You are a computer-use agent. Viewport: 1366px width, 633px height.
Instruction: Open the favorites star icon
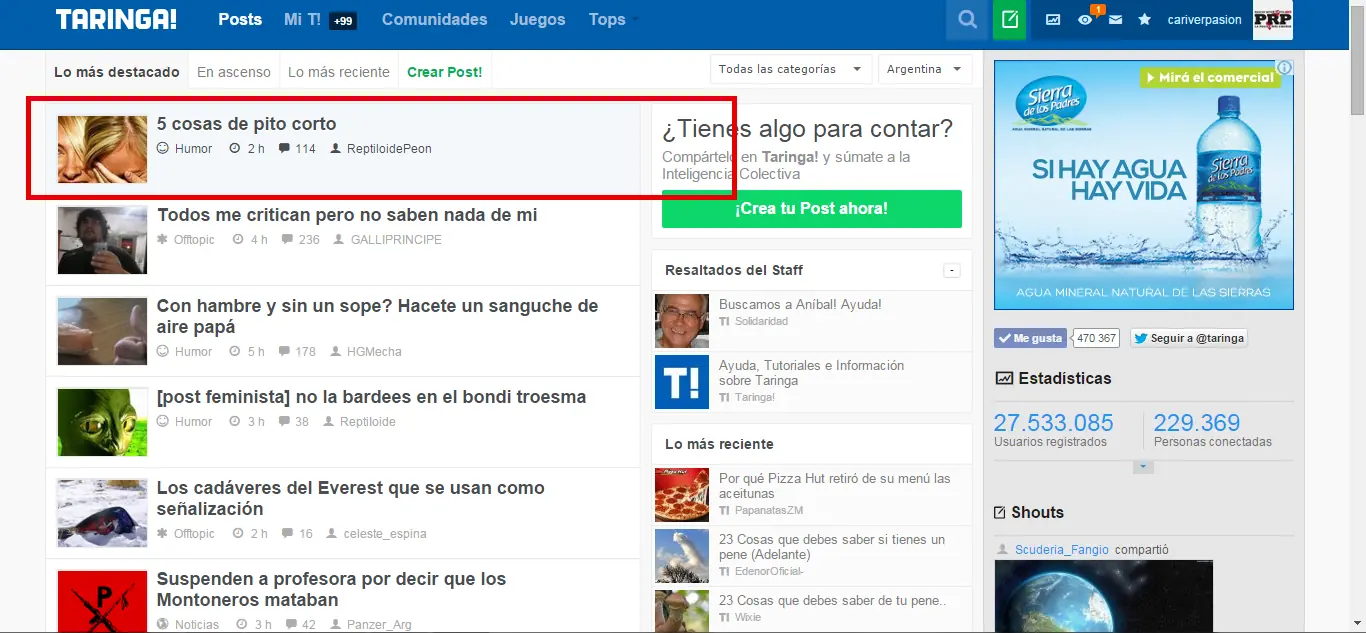(1145, 19)
